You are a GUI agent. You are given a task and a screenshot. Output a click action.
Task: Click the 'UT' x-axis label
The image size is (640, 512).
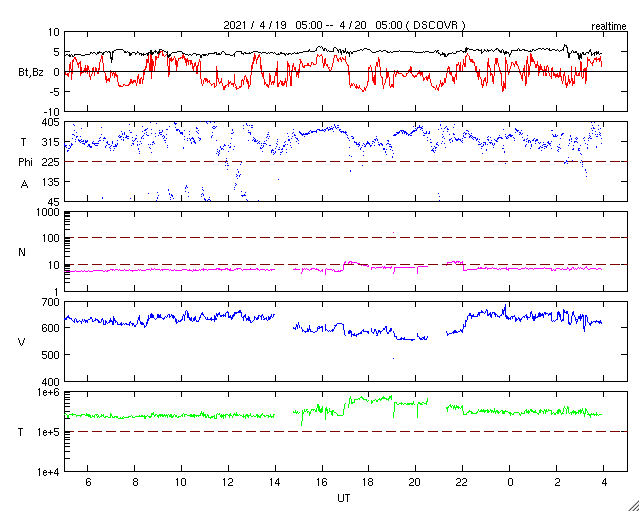point(343,498)
